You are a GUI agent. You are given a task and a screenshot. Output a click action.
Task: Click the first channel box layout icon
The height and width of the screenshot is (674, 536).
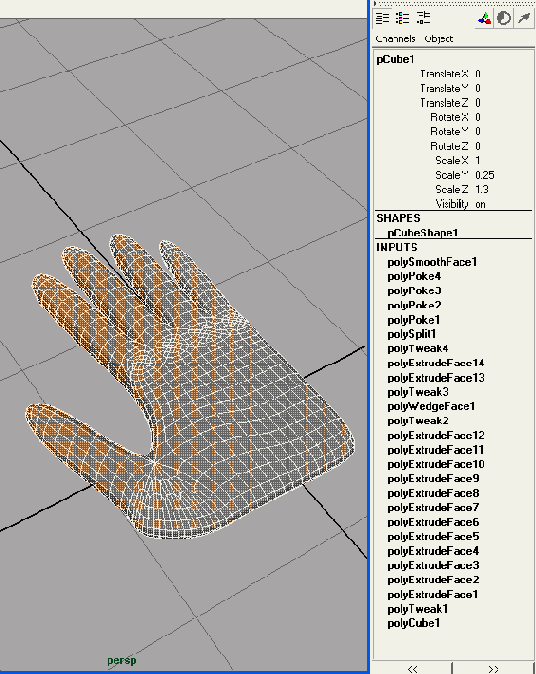(382, 18)
